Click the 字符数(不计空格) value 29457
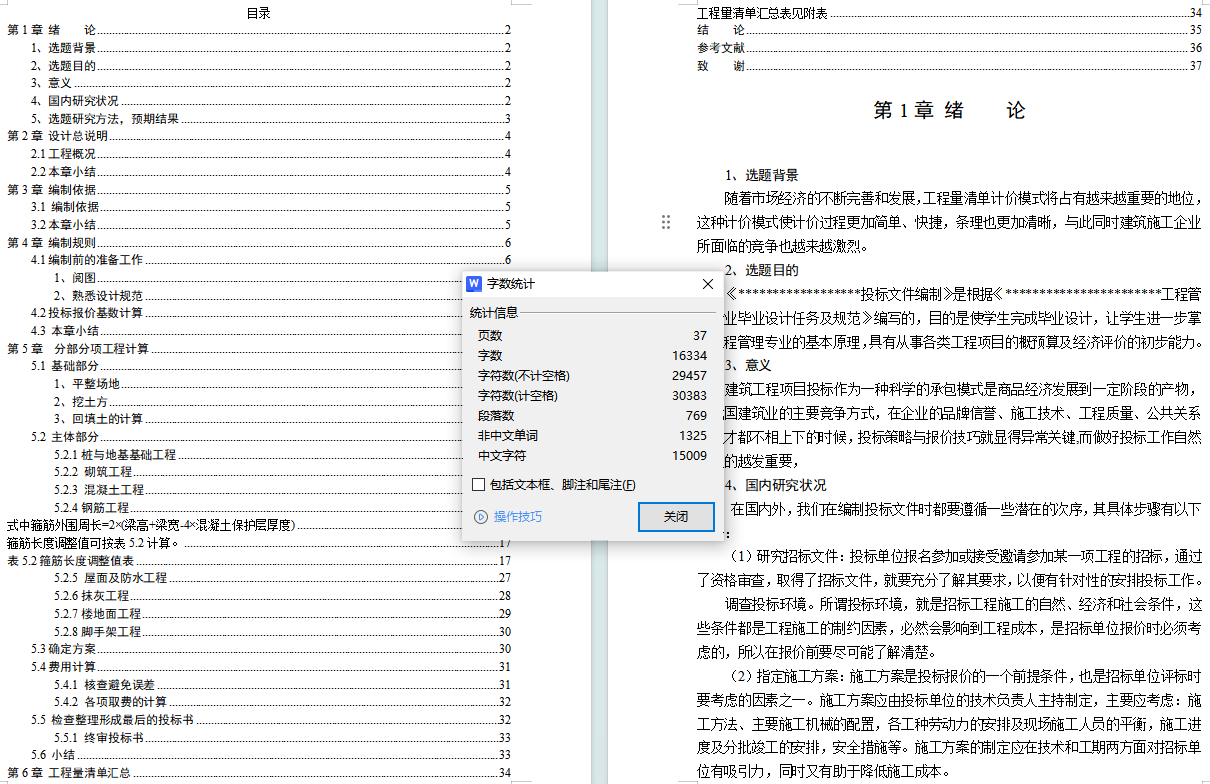The width and height of the screenshot is (1210, 784). coord(690,376)
